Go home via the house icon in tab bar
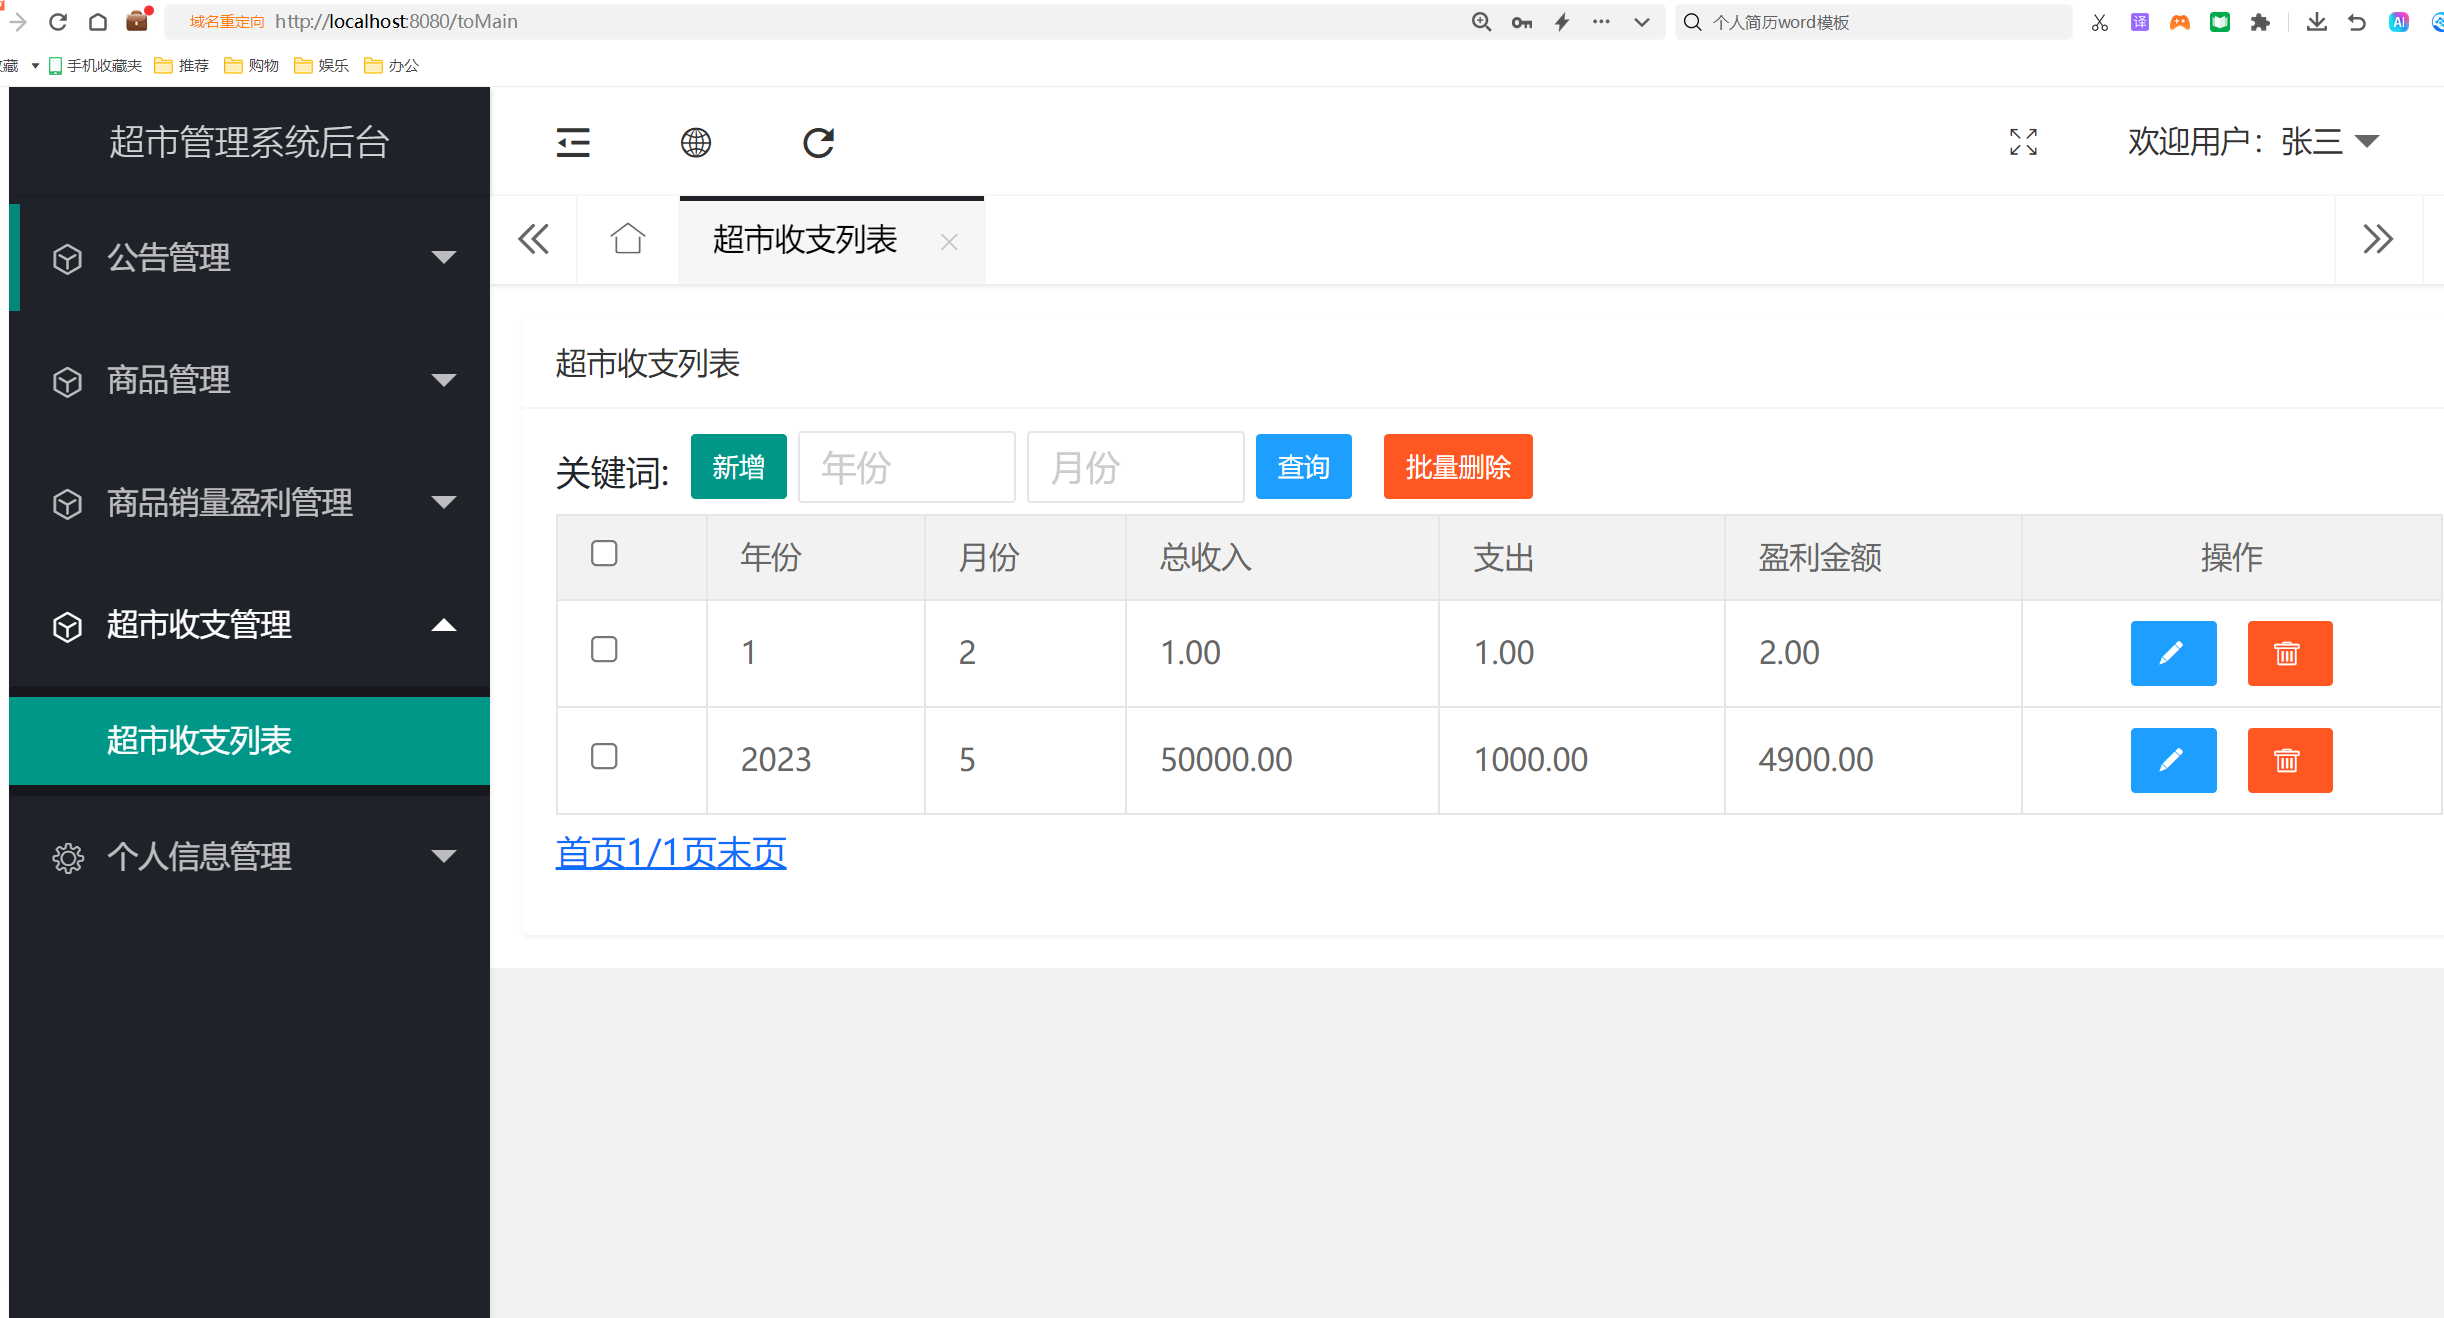2444x1318 pixels. [628, 239]
